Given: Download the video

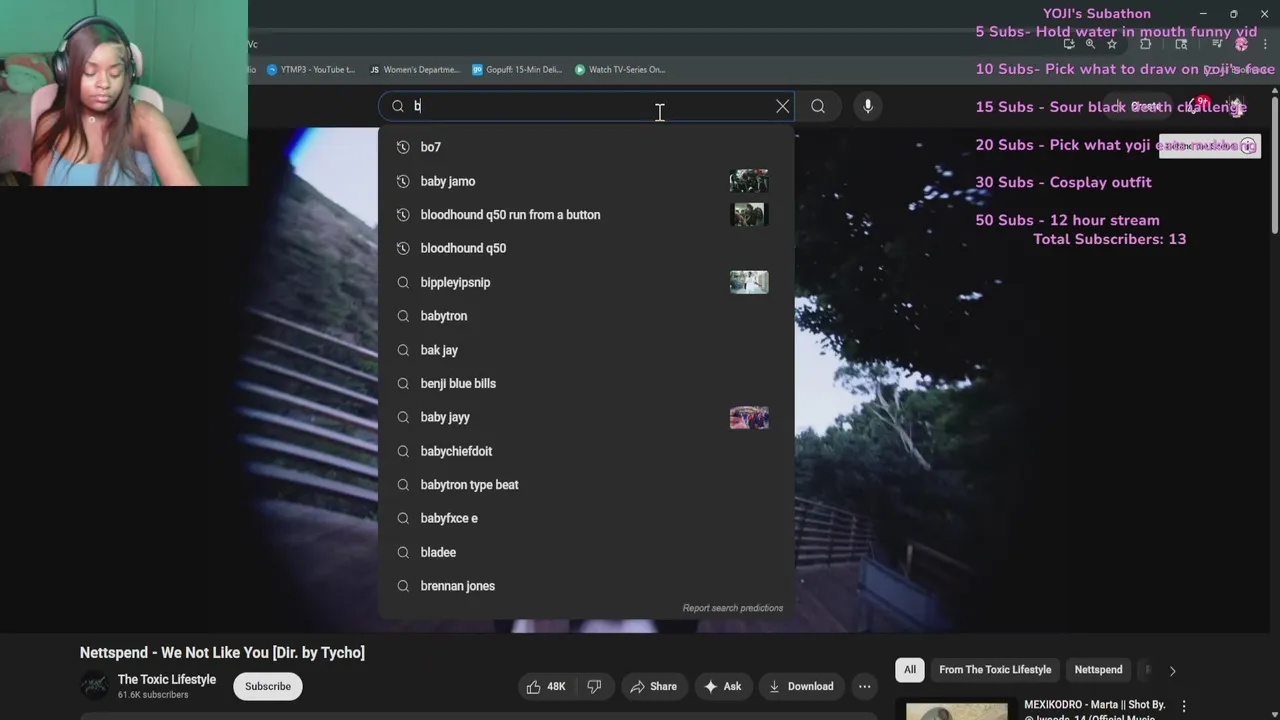Looking at the screenshot, I should [801, 686].
